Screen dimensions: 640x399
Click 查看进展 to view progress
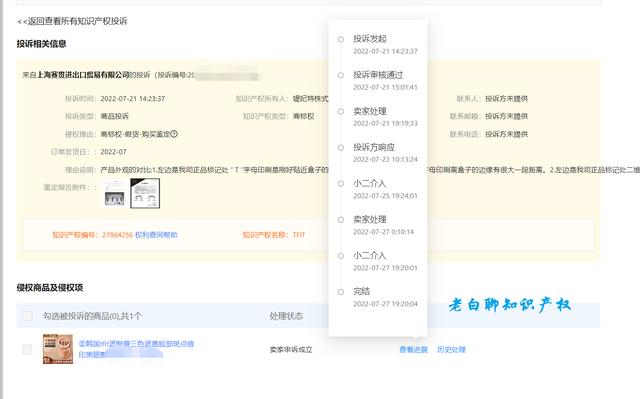point(413,350)
